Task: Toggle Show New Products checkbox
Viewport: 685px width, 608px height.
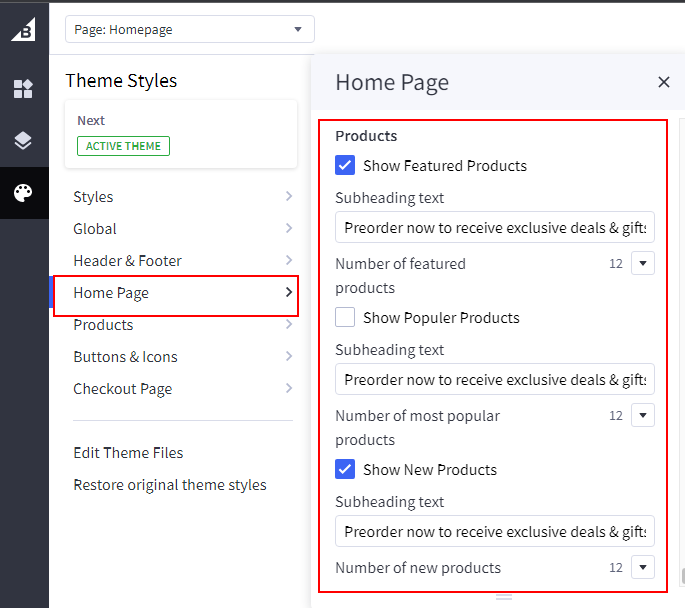Action: pyautogui.click(x=345, y=470)
